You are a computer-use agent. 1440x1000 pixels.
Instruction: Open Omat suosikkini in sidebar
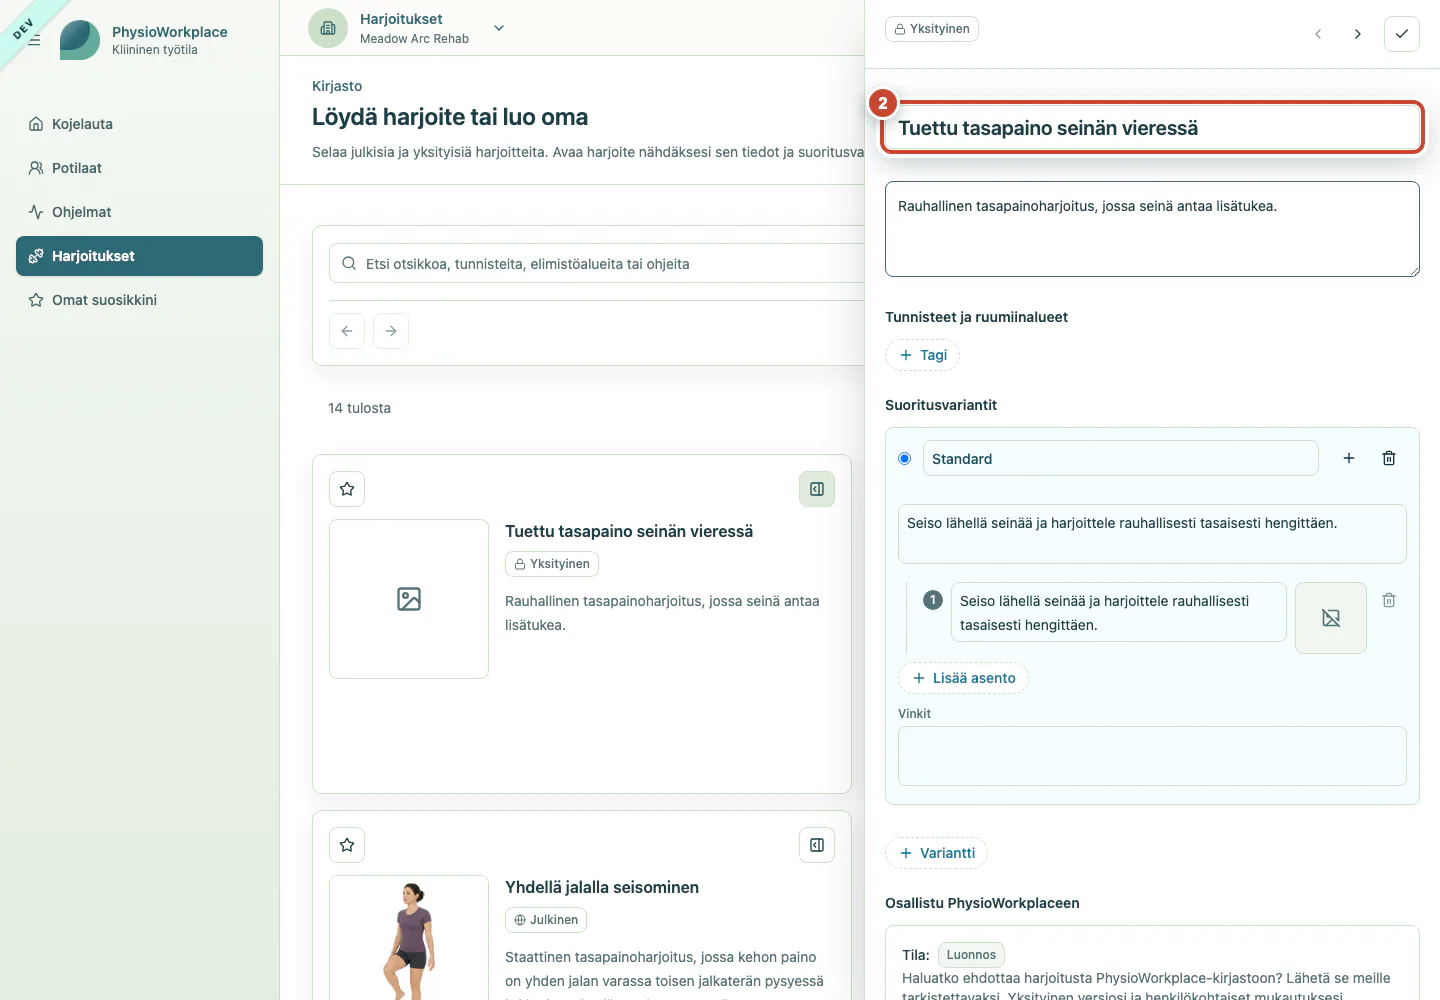(x=139, y=300)
